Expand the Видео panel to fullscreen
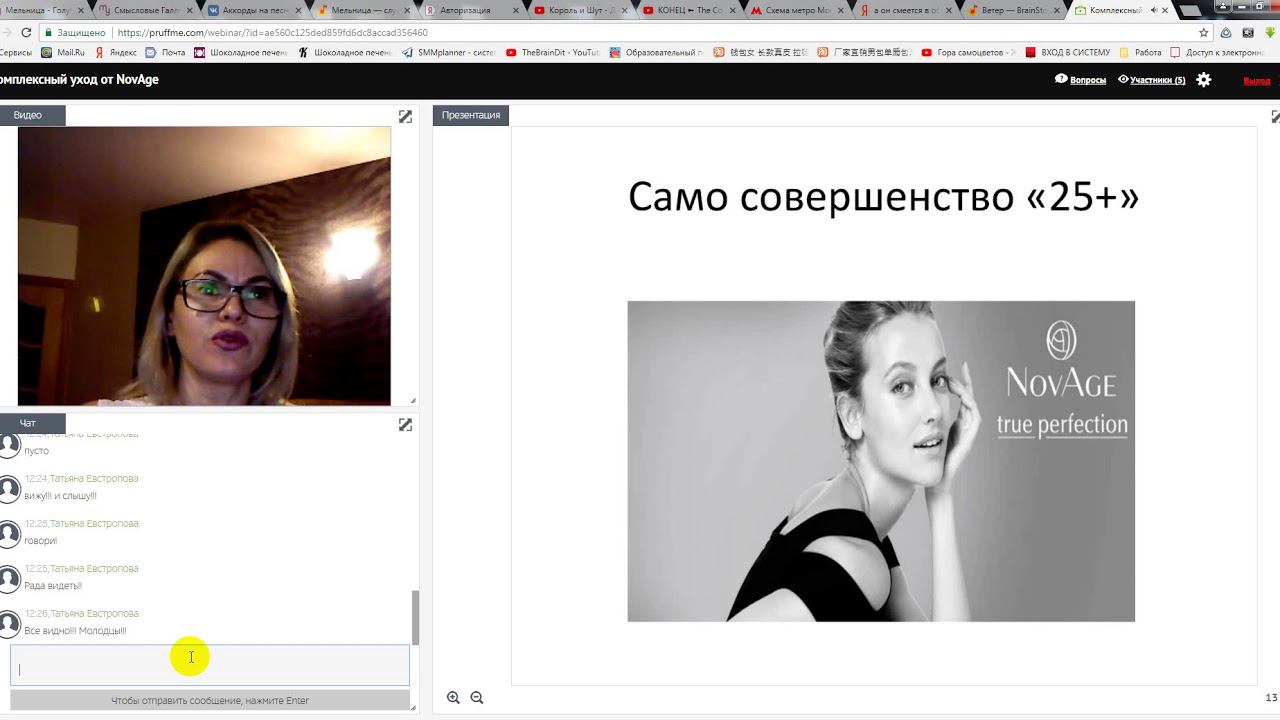Viewport: 1280px width, 720px height. pos(405,117)
